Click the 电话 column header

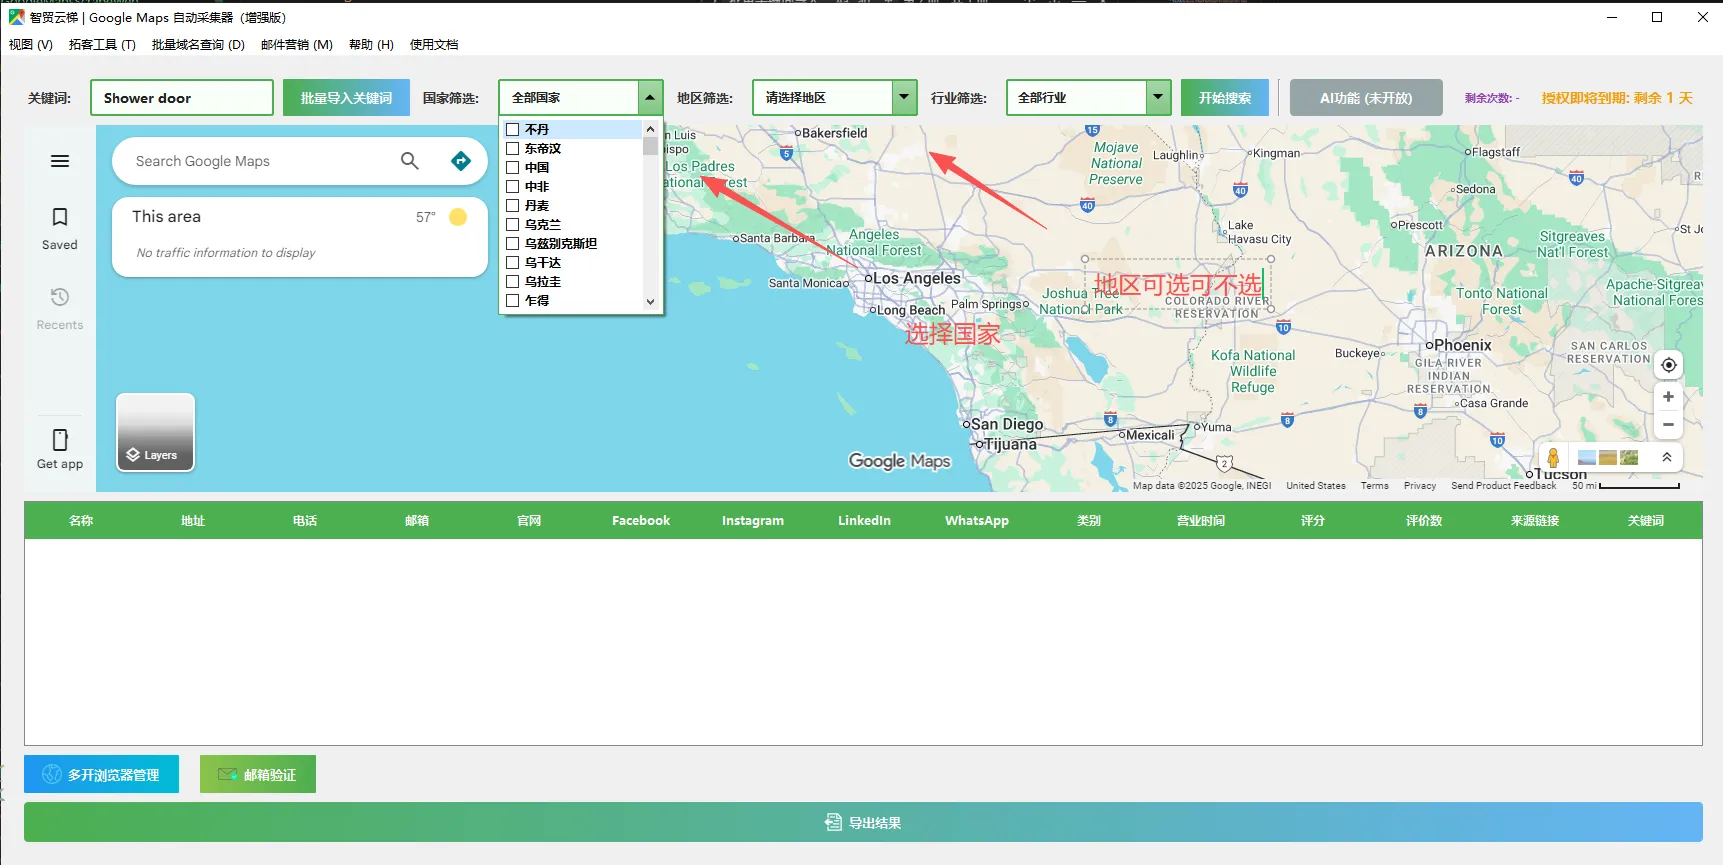(305, 521)
